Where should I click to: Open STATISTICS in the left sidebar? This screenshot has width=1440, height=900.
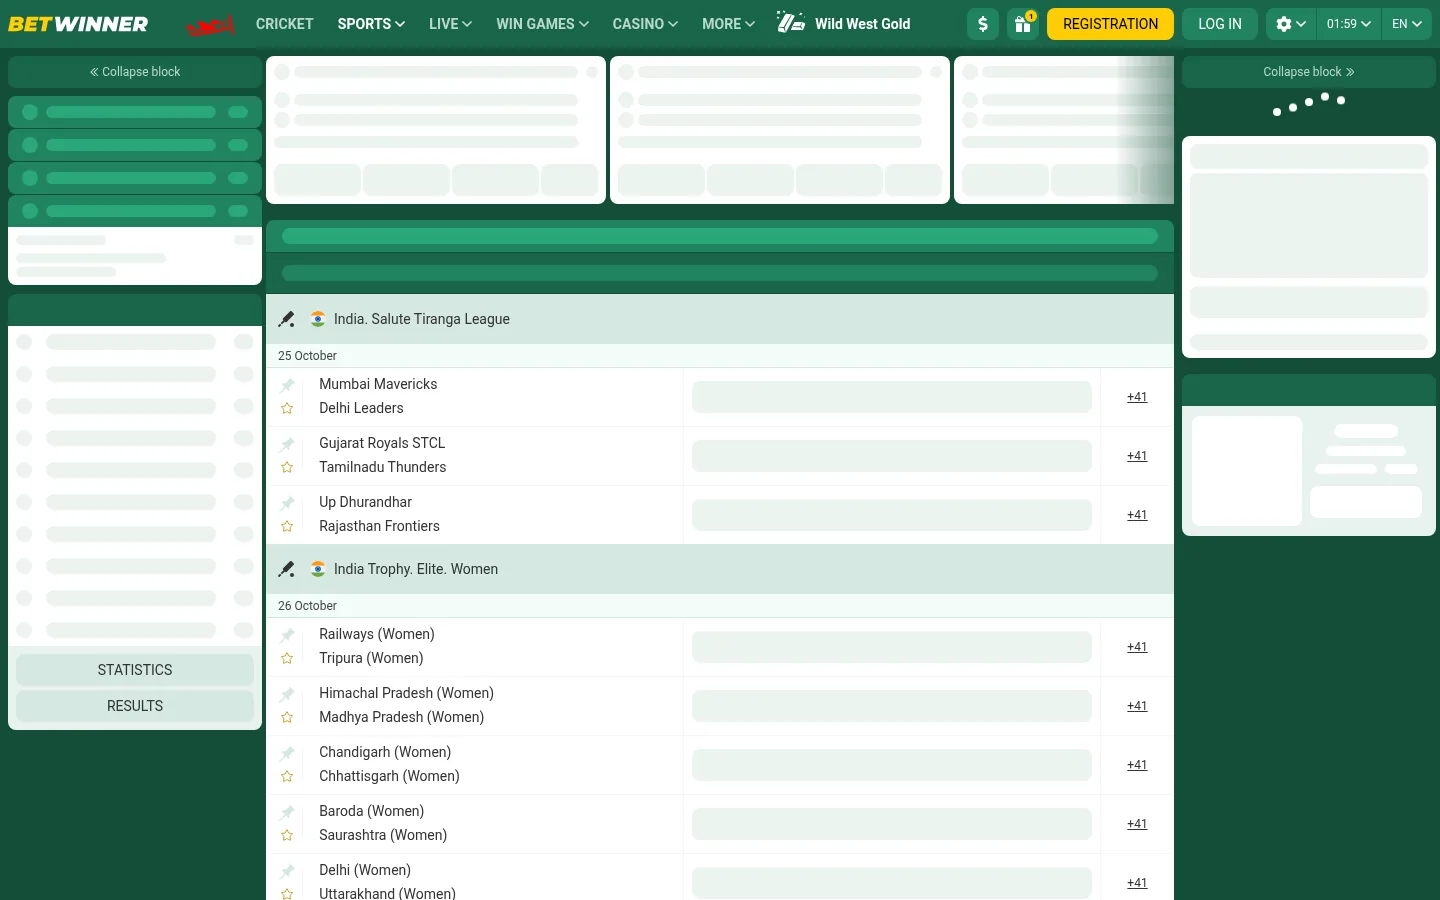click(x=135, y=670)
